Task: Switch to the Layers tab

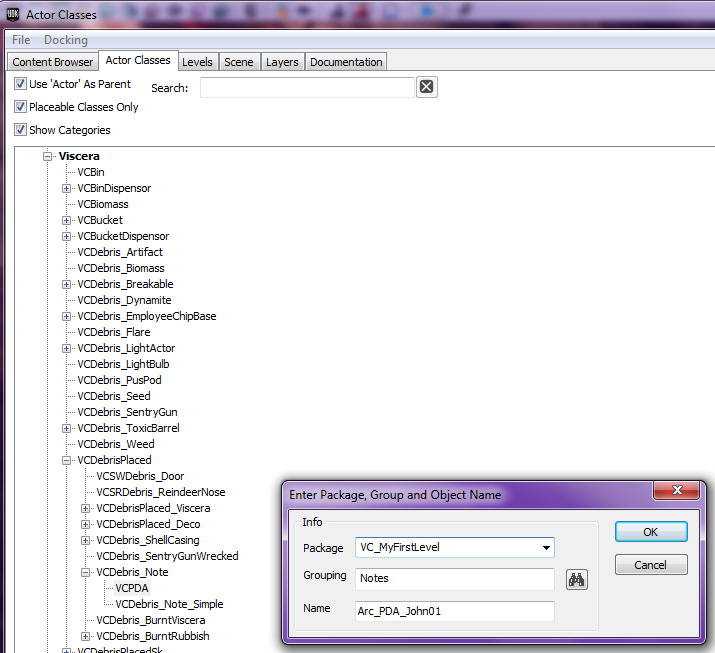Action: pos(282,62)
